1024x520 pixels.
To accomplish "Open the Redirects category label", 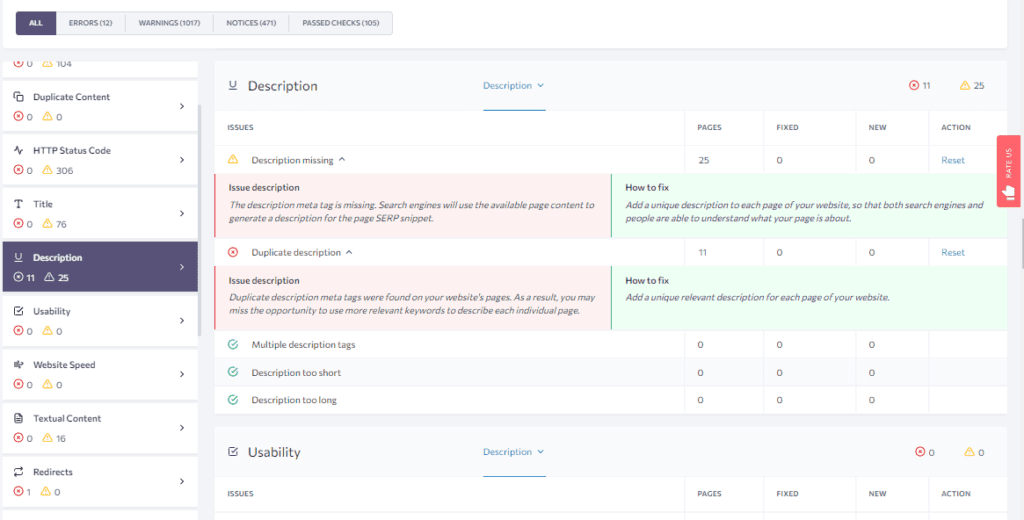I will click(x=53, y=472).
